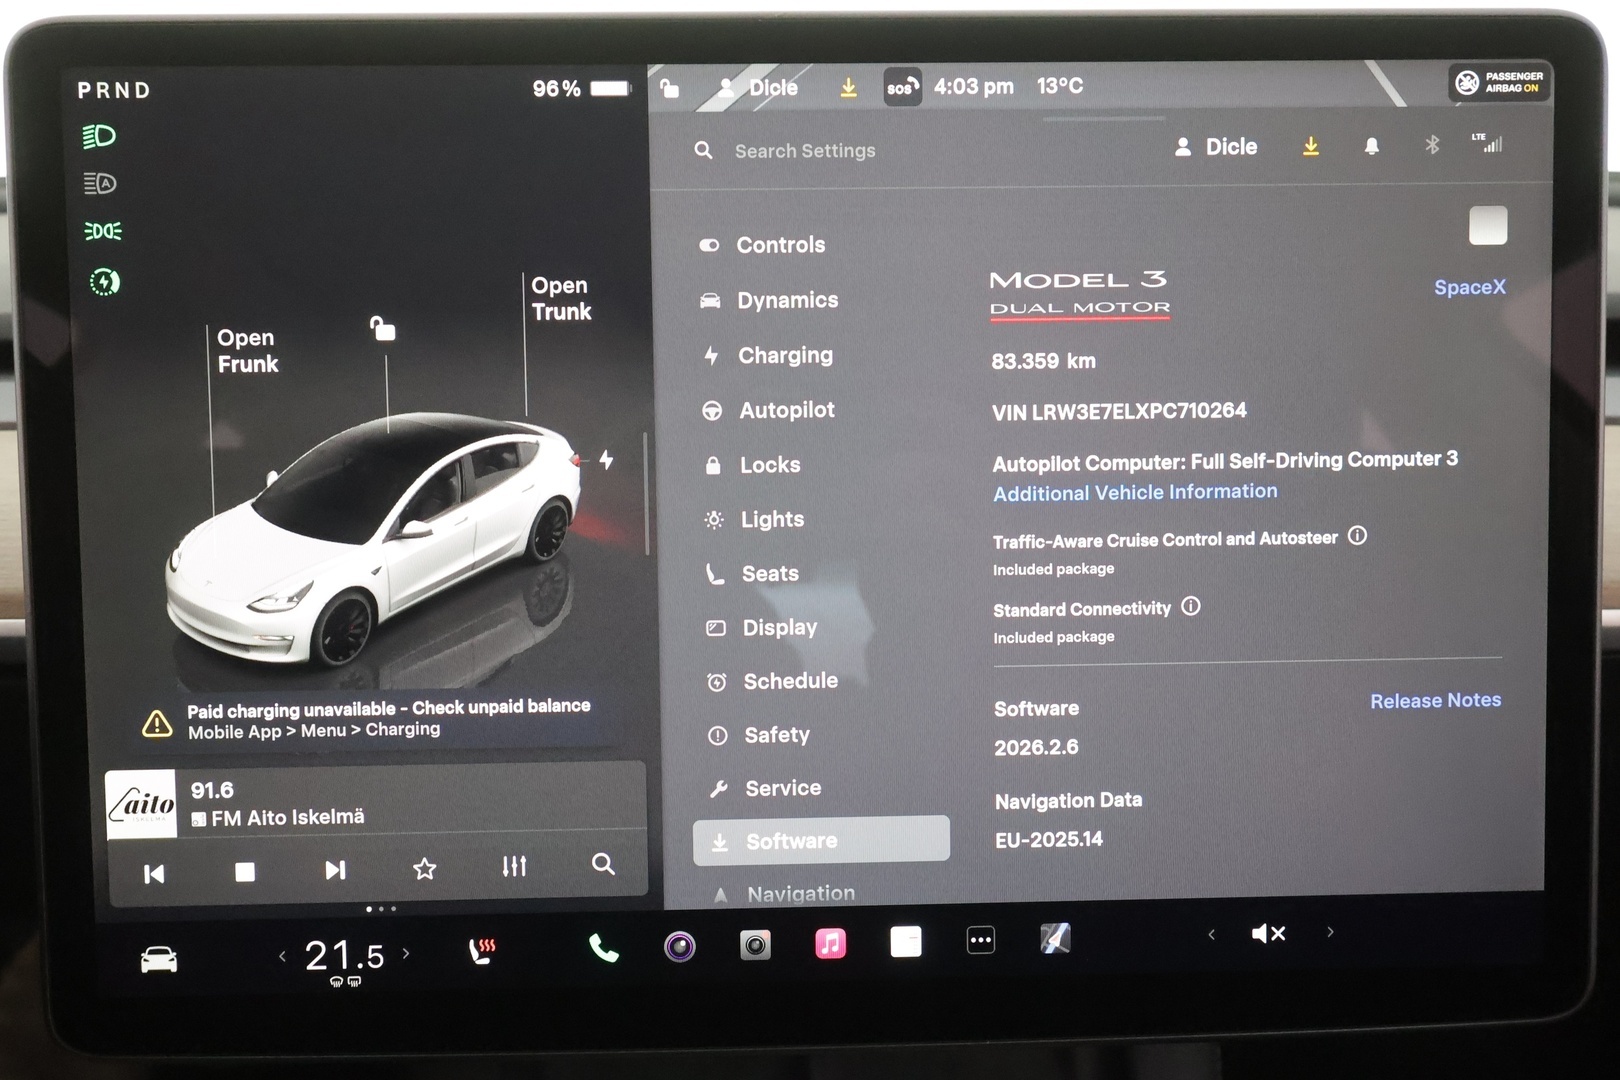Open car controls from bottom bar
Image resolution: width=1620 pixels, height=1080 pixels.
point(159,960)
